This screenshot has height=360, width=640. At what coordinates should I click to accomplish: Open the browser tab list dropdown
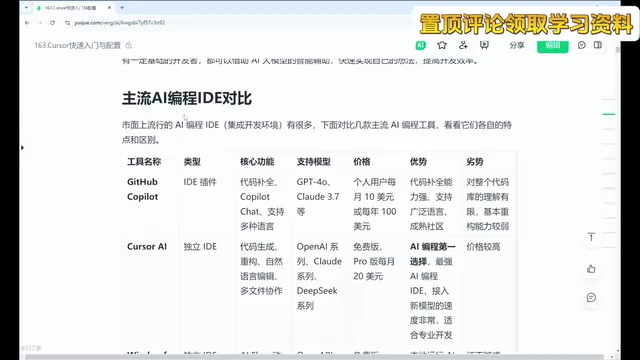pyautogui.click(x=26, y=8)
